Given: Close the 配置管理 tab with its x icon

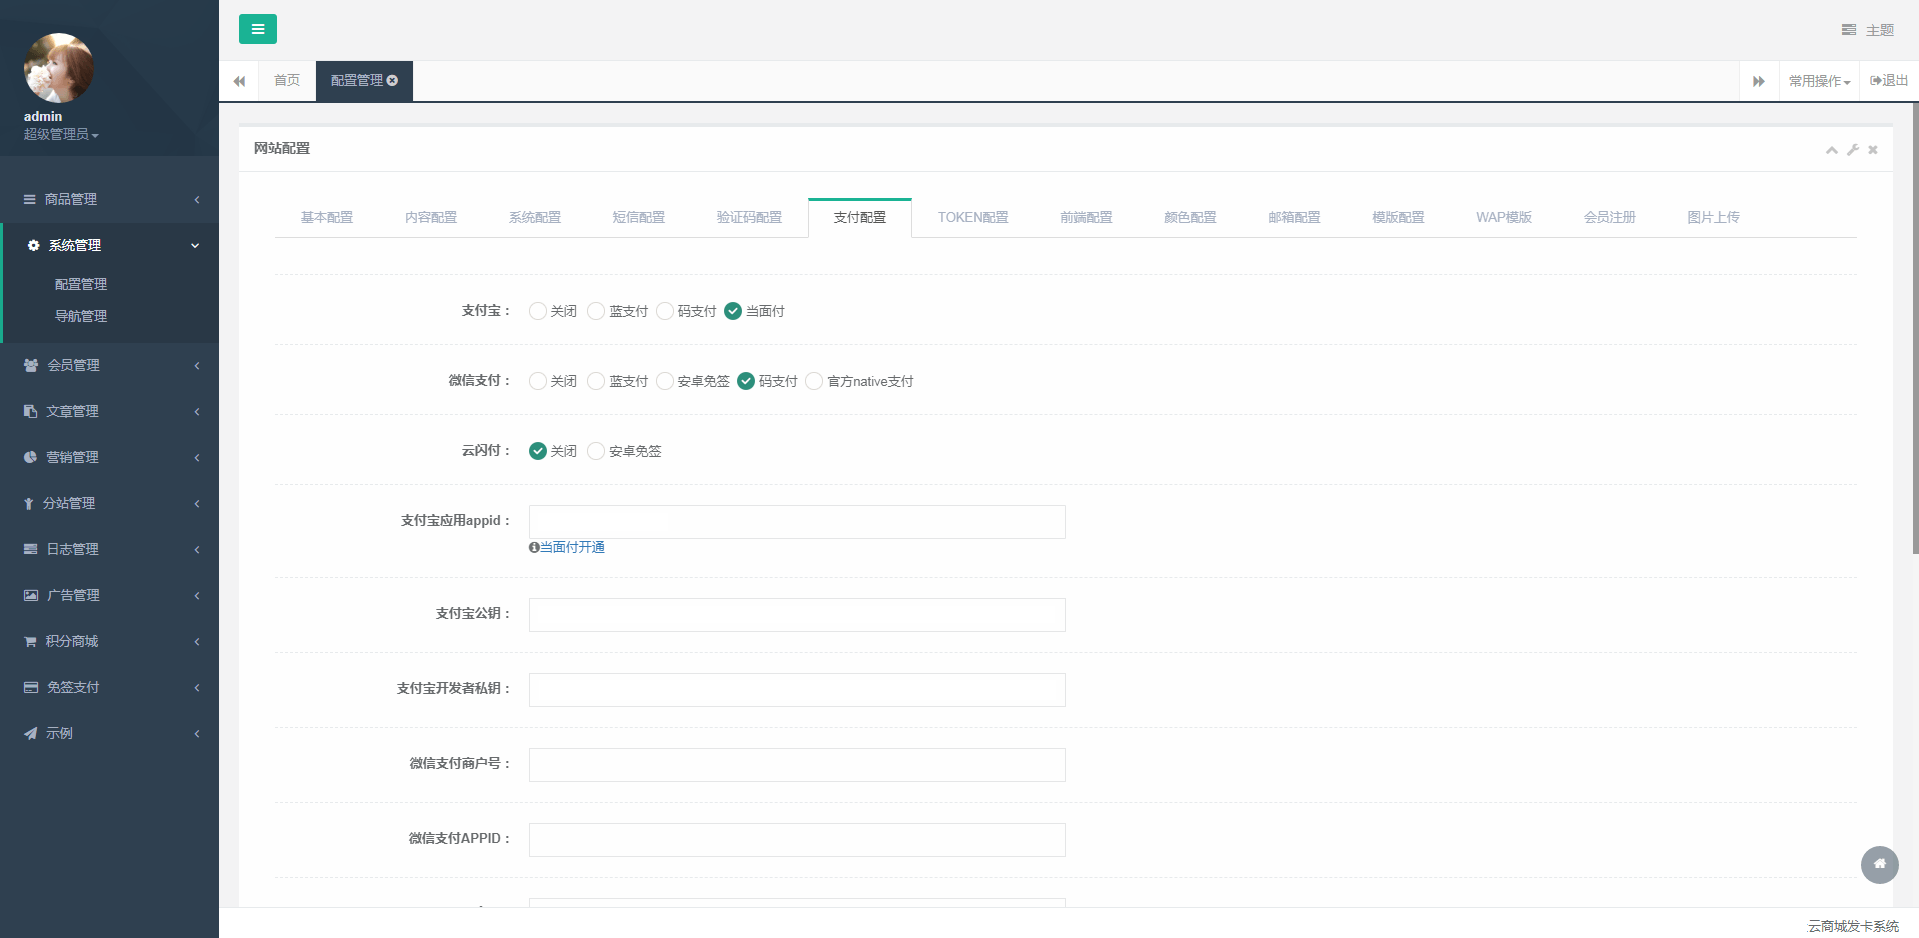Looking at the screenshot, I should (x=393, y=80).
